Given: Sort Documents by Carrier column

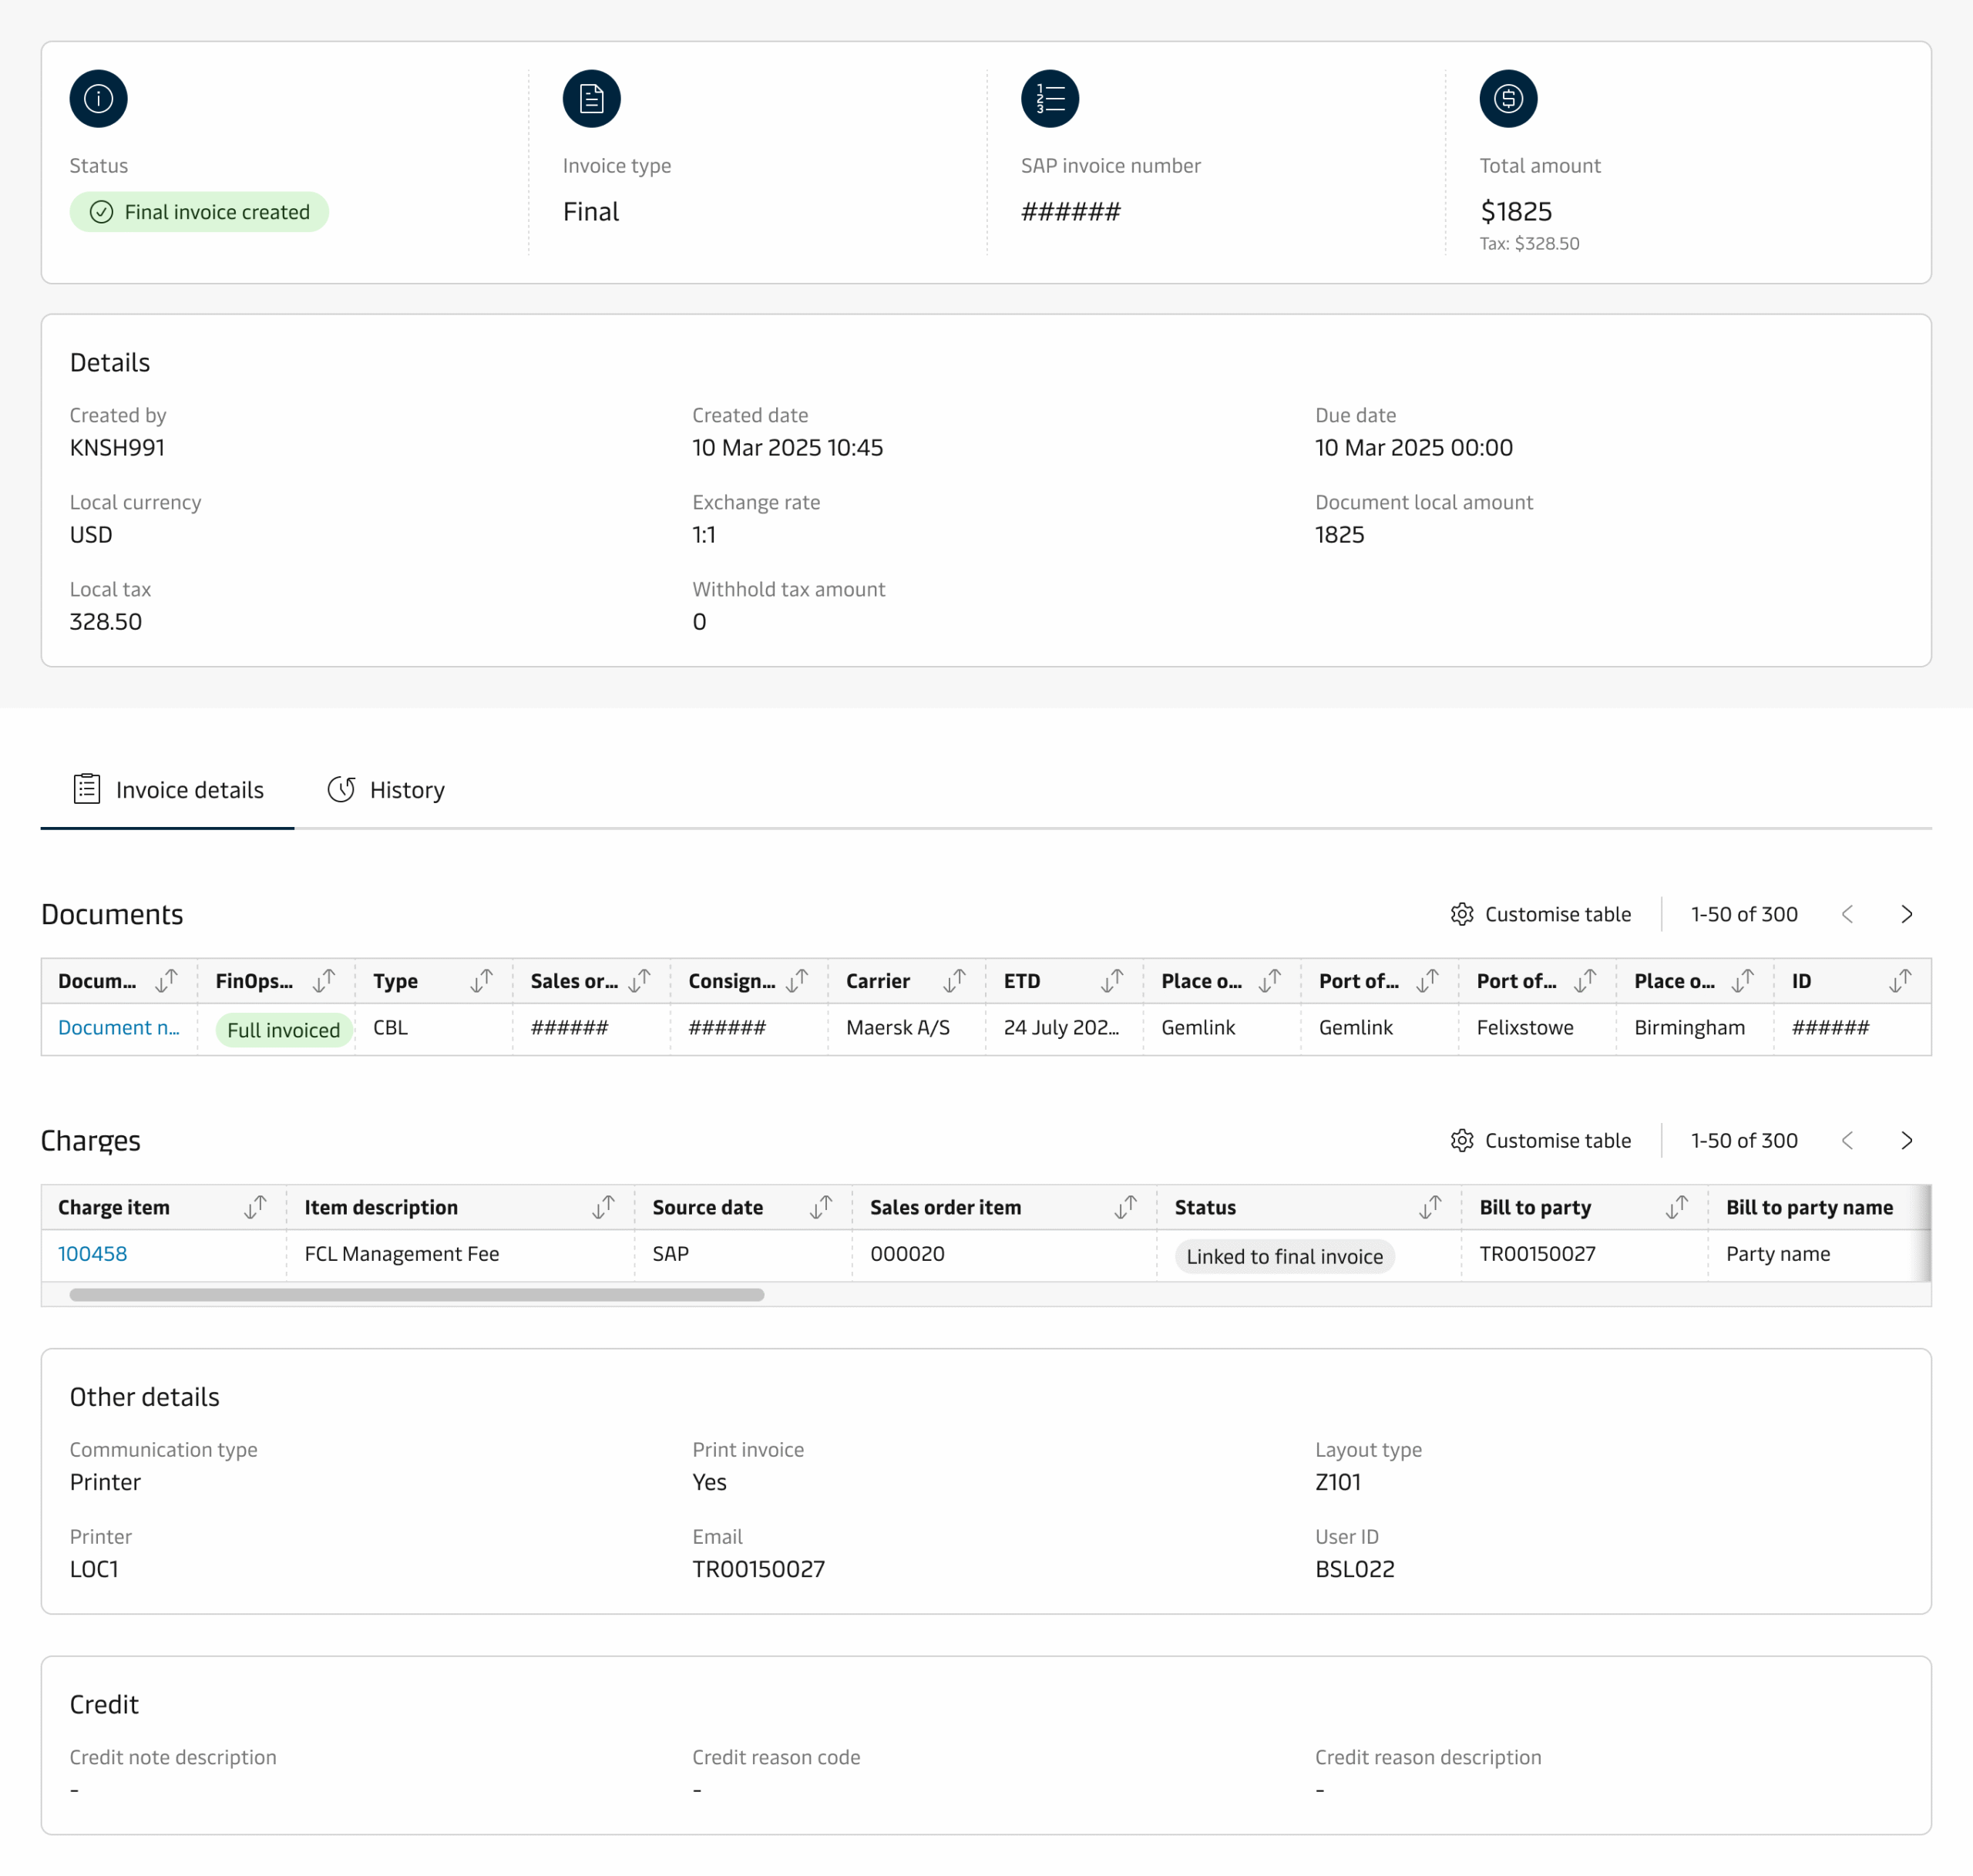Looking at the screenshot, I should pos(955,981).
